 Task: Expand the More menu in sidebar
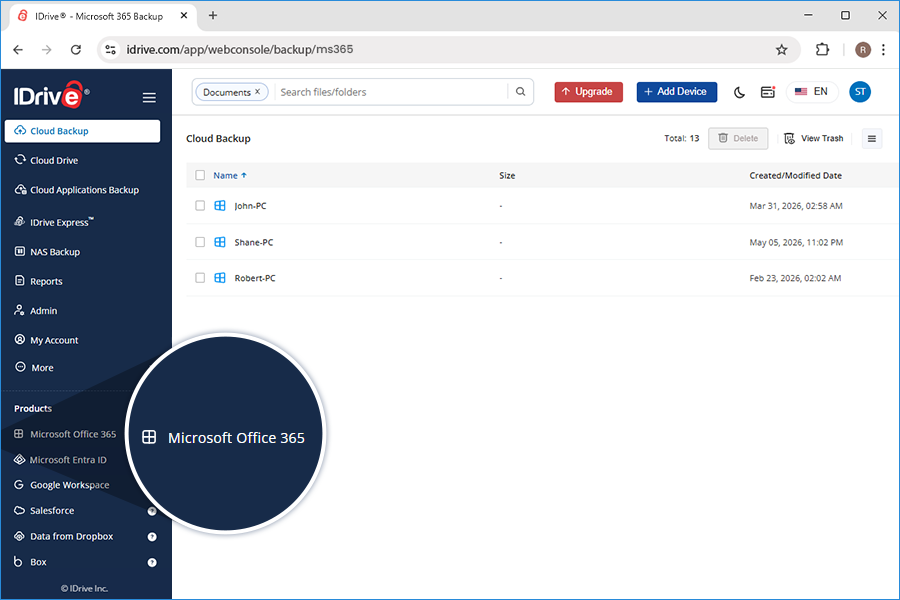pos(34,367)
